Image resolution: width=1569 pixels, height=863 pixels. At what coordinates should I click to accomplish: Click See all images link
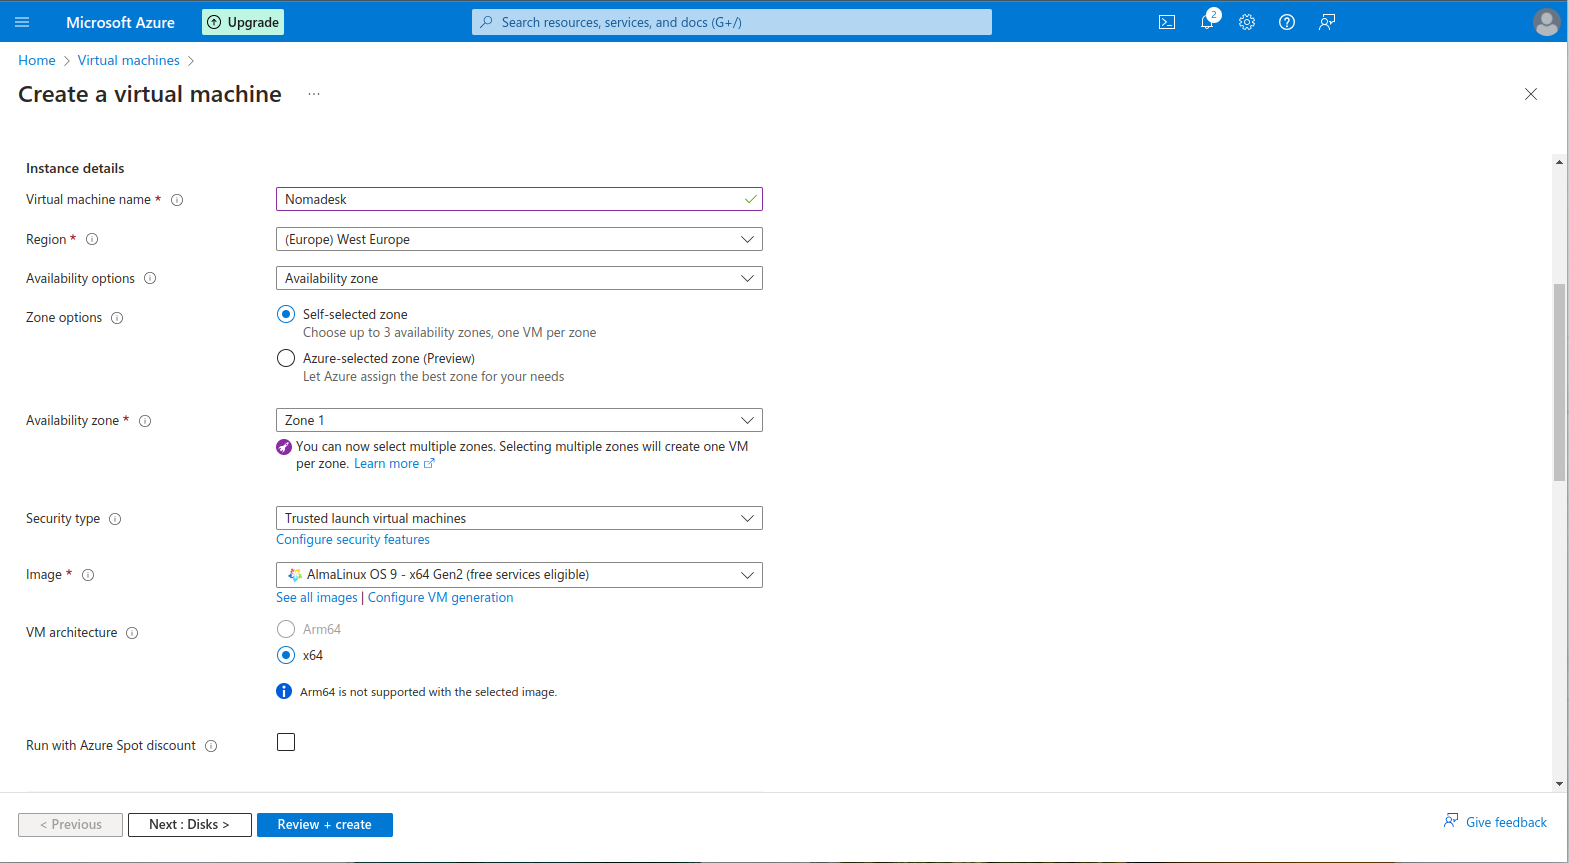pyautogui.click(x=317, y=597)
